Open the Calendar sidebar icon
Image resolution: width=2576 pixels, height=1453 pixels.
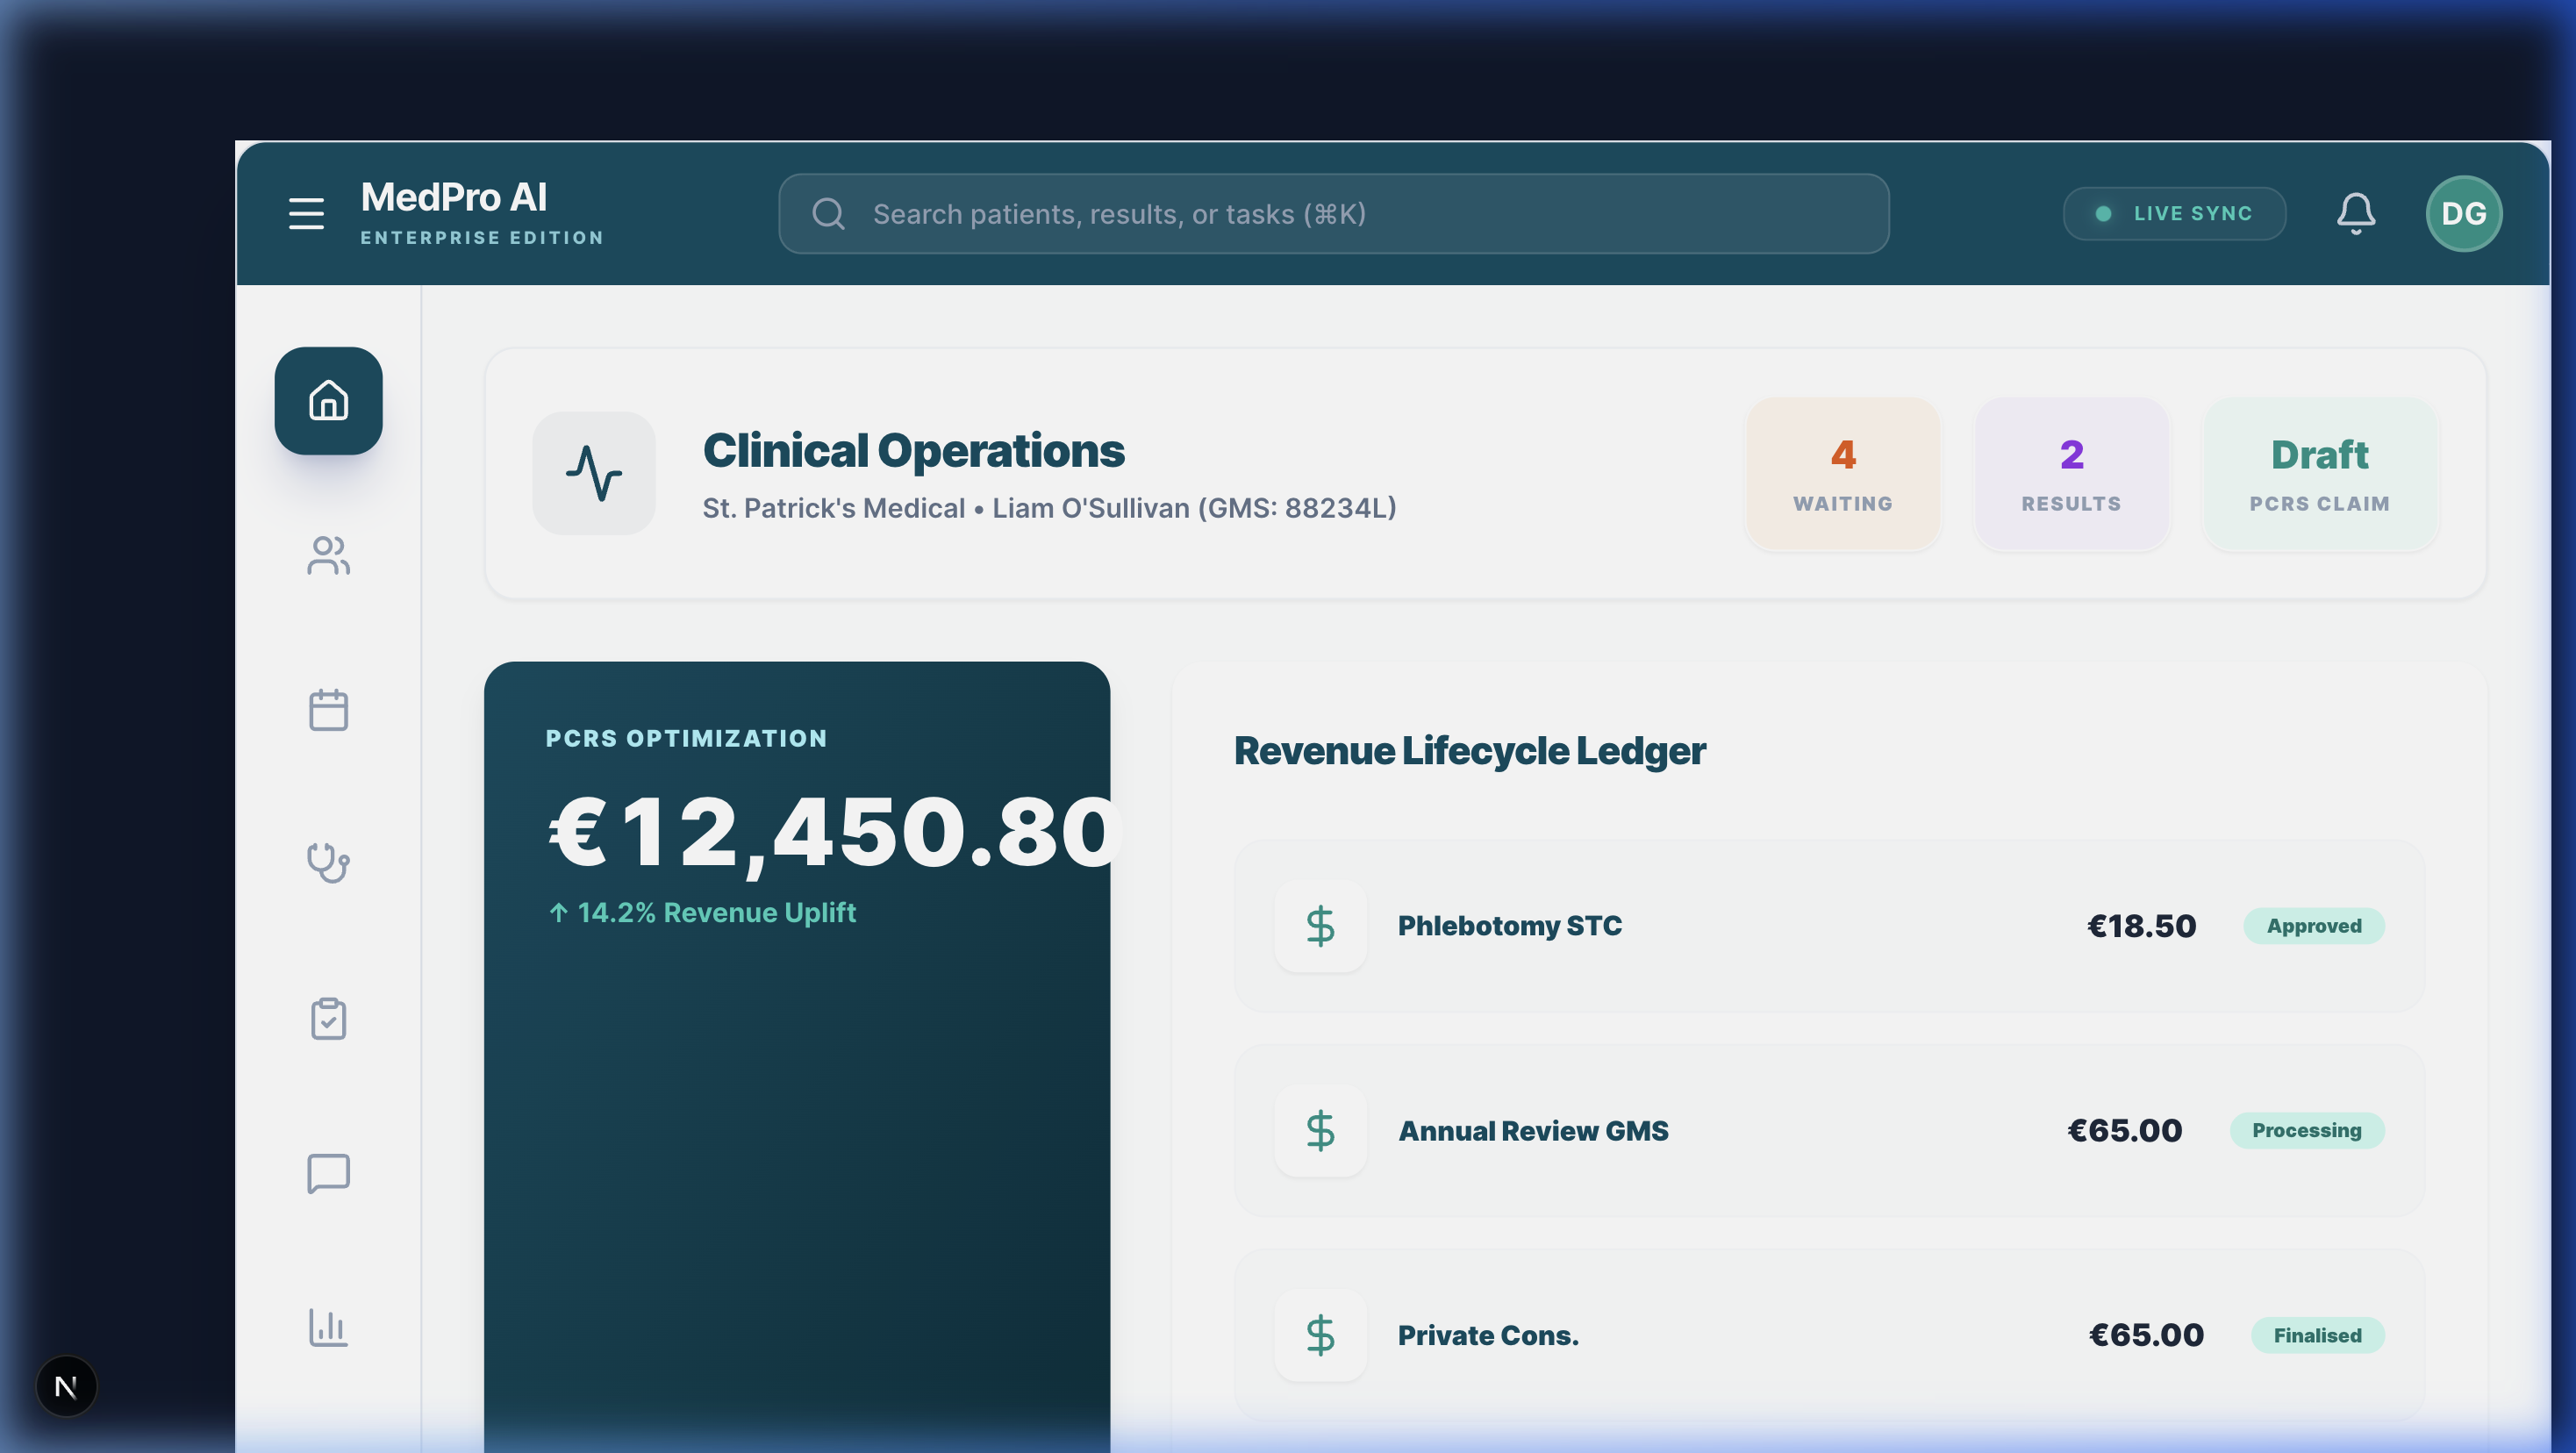click(328, 710)
